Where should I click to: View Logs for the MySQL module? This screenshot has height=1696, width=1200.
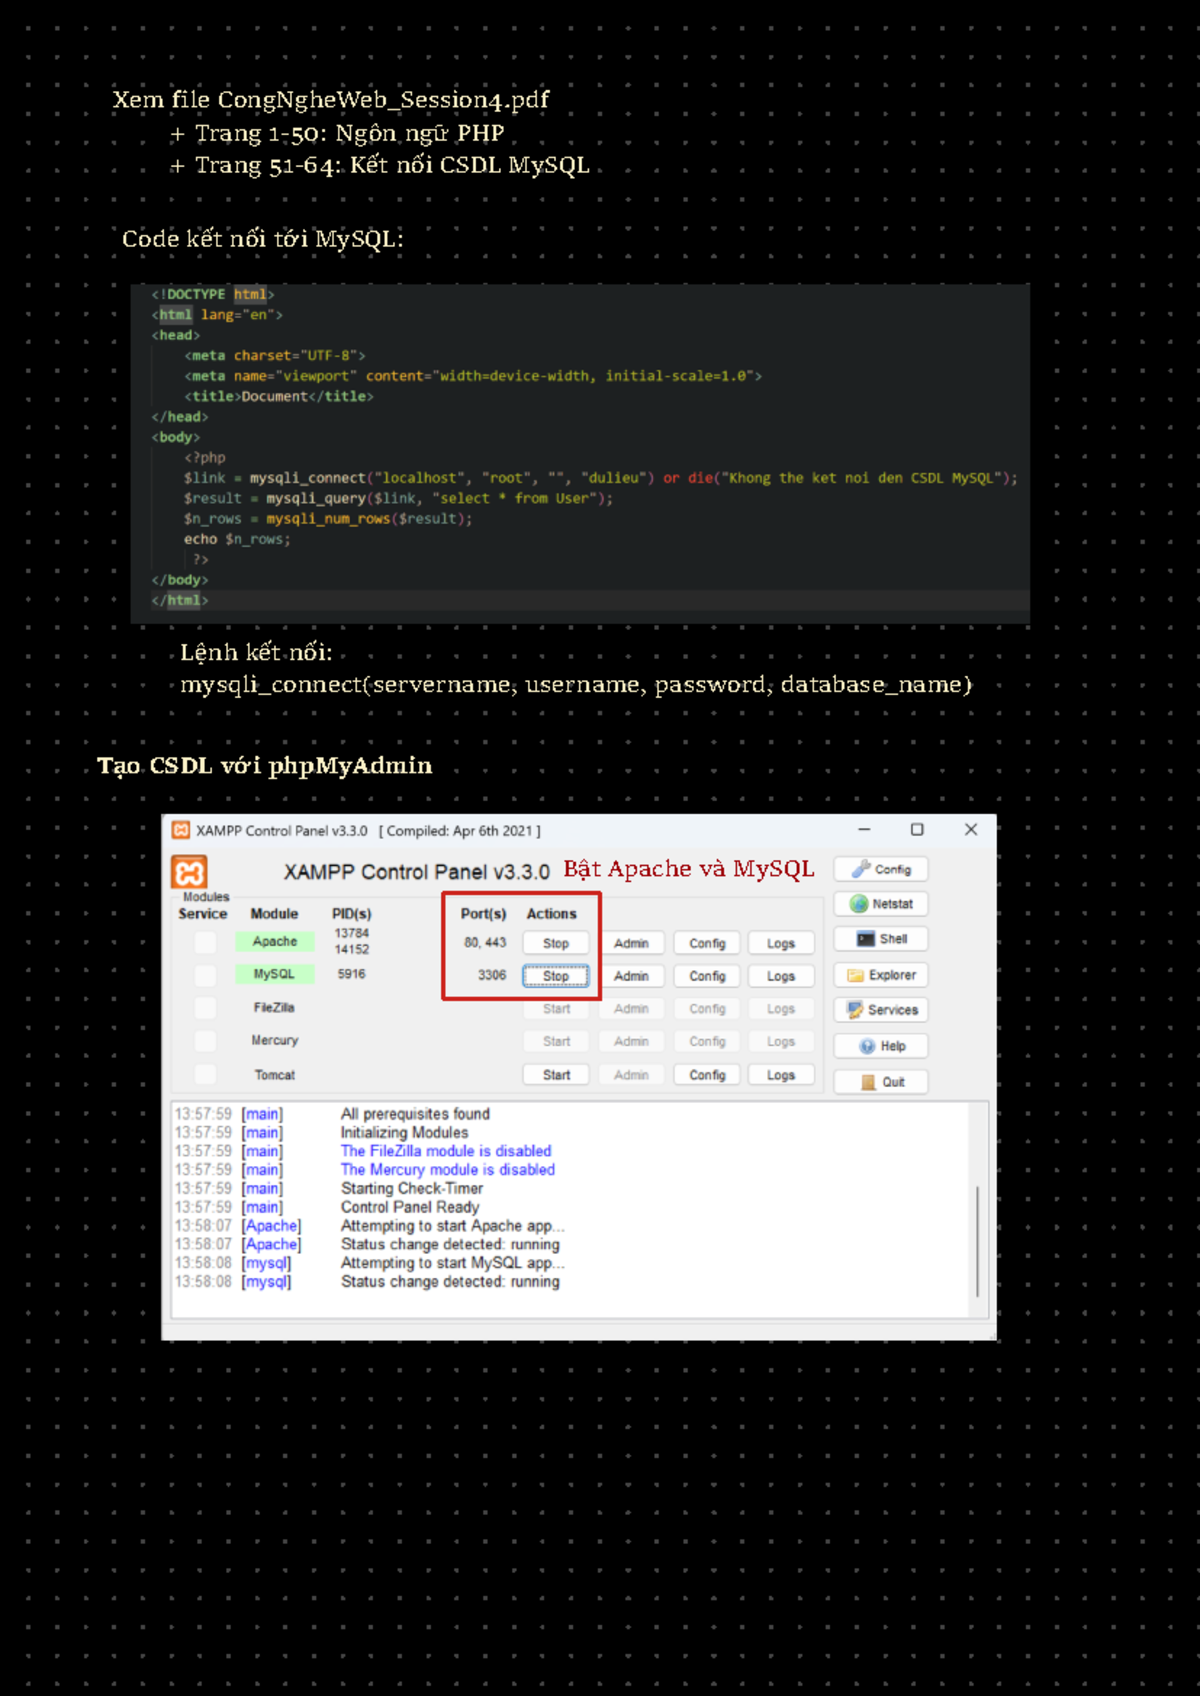pyautogui.click(x=781, y=976)
